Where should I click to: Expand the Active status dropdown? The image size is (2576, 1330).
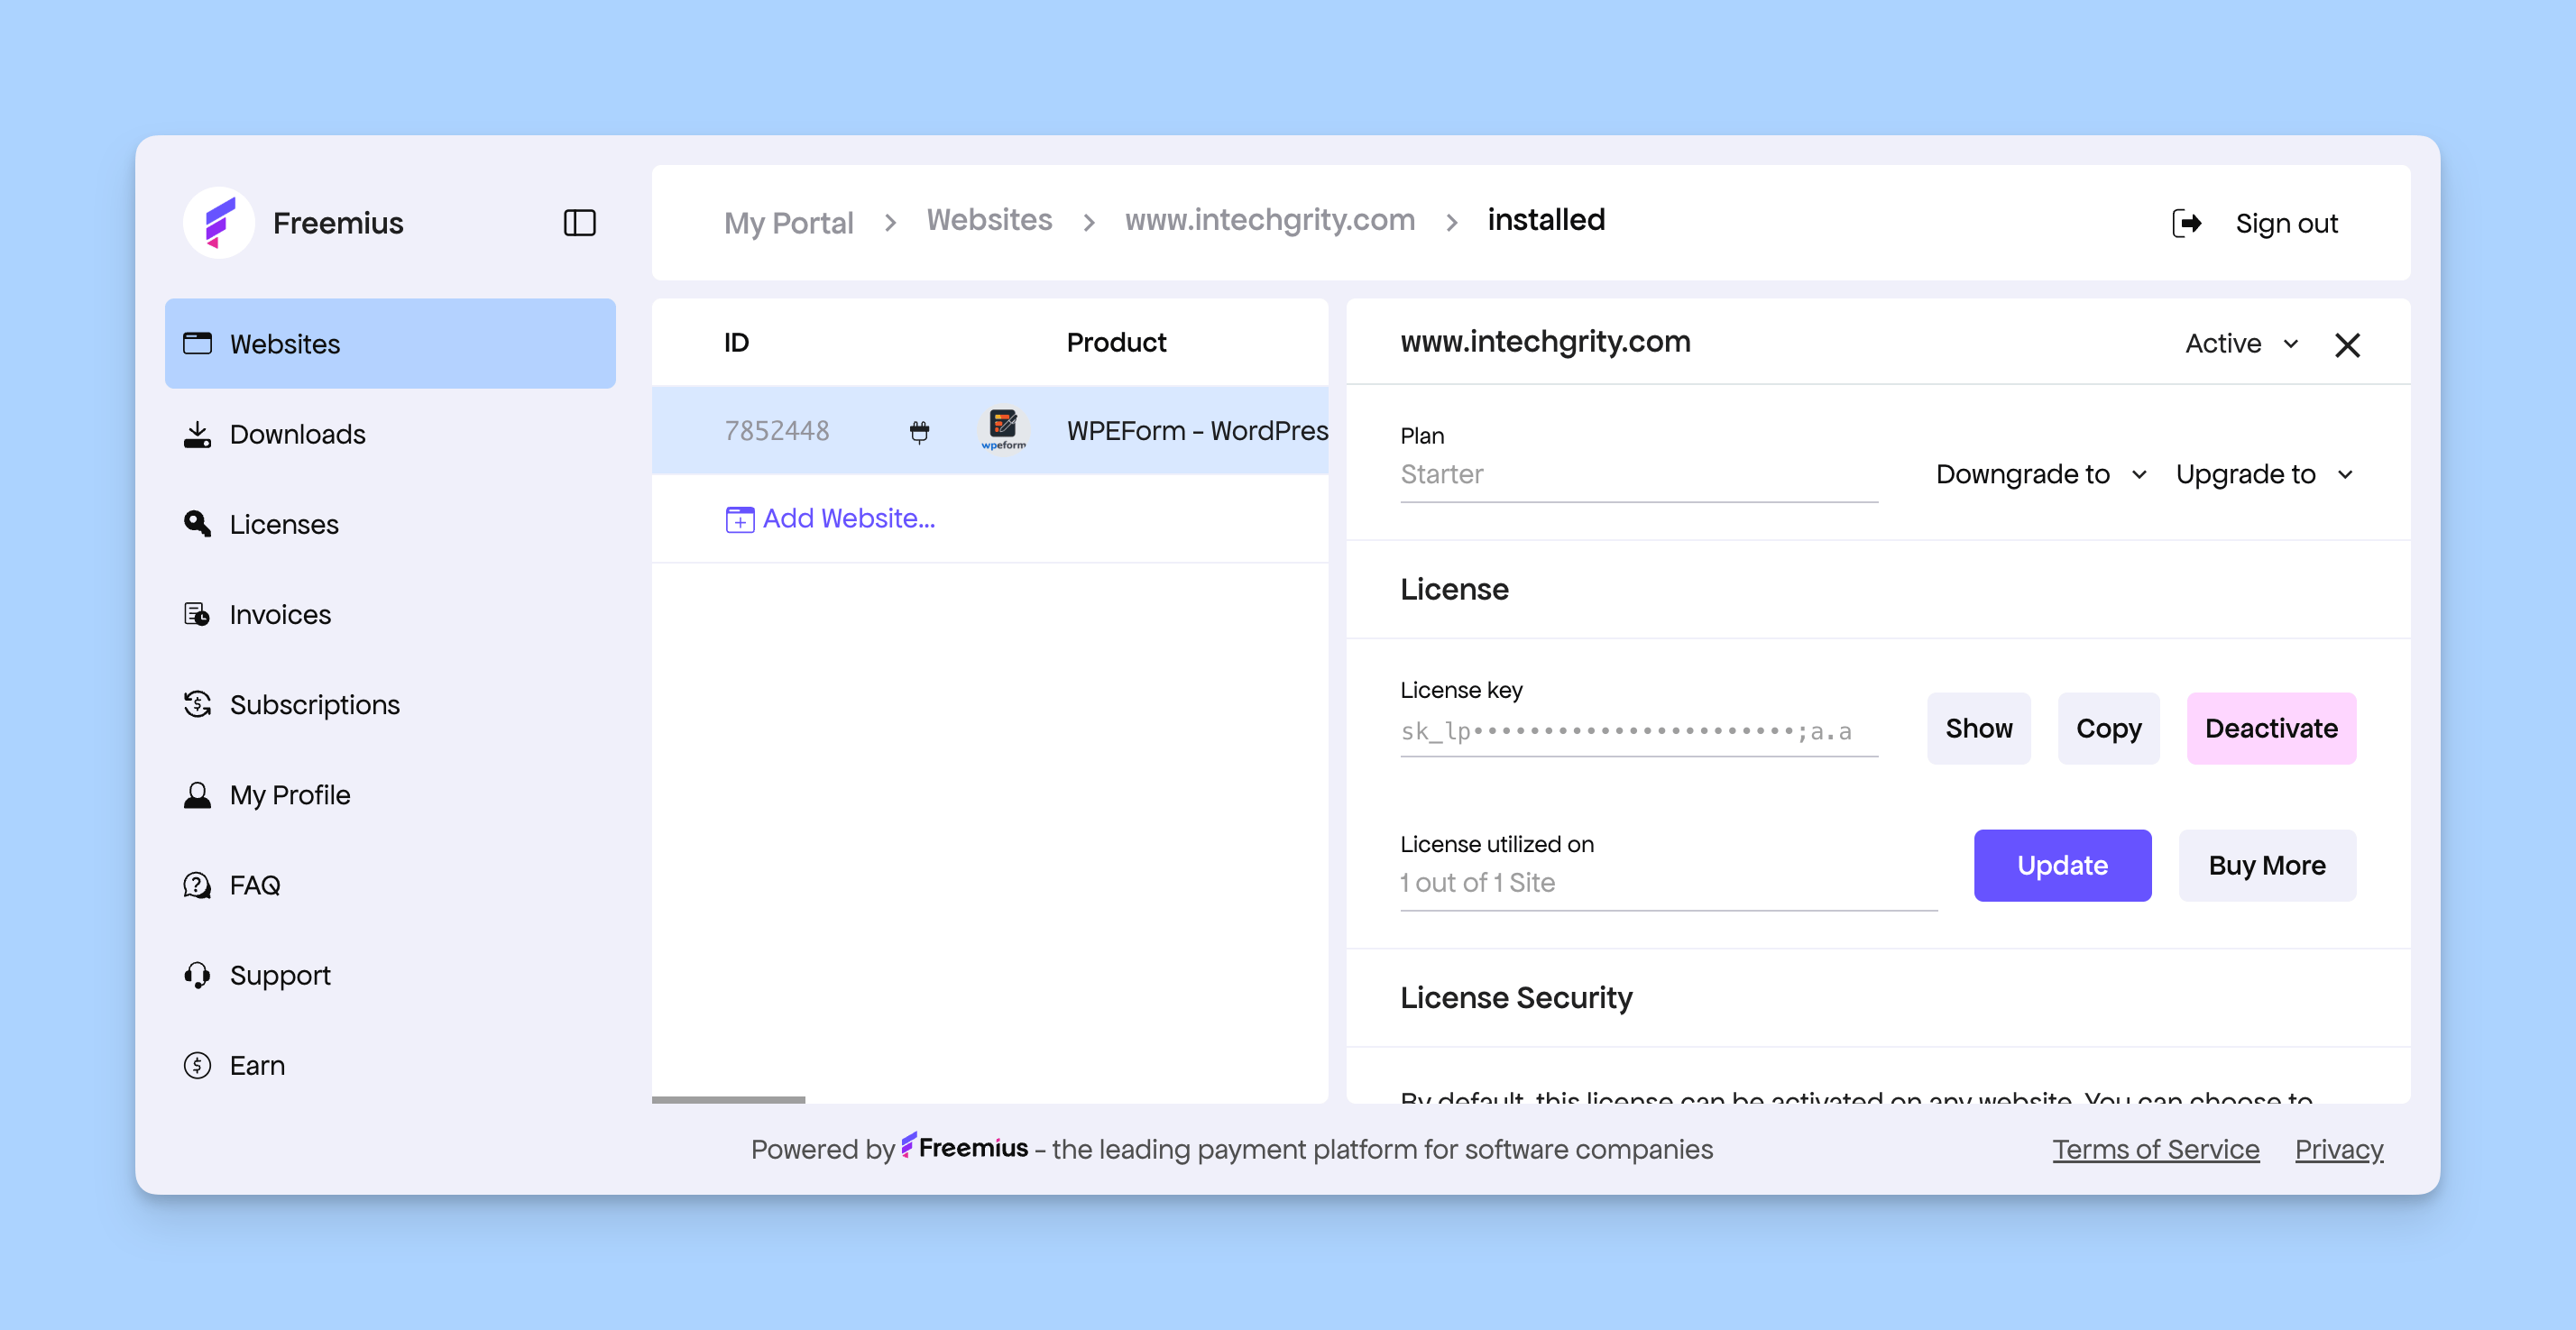tap(2241, 343)
